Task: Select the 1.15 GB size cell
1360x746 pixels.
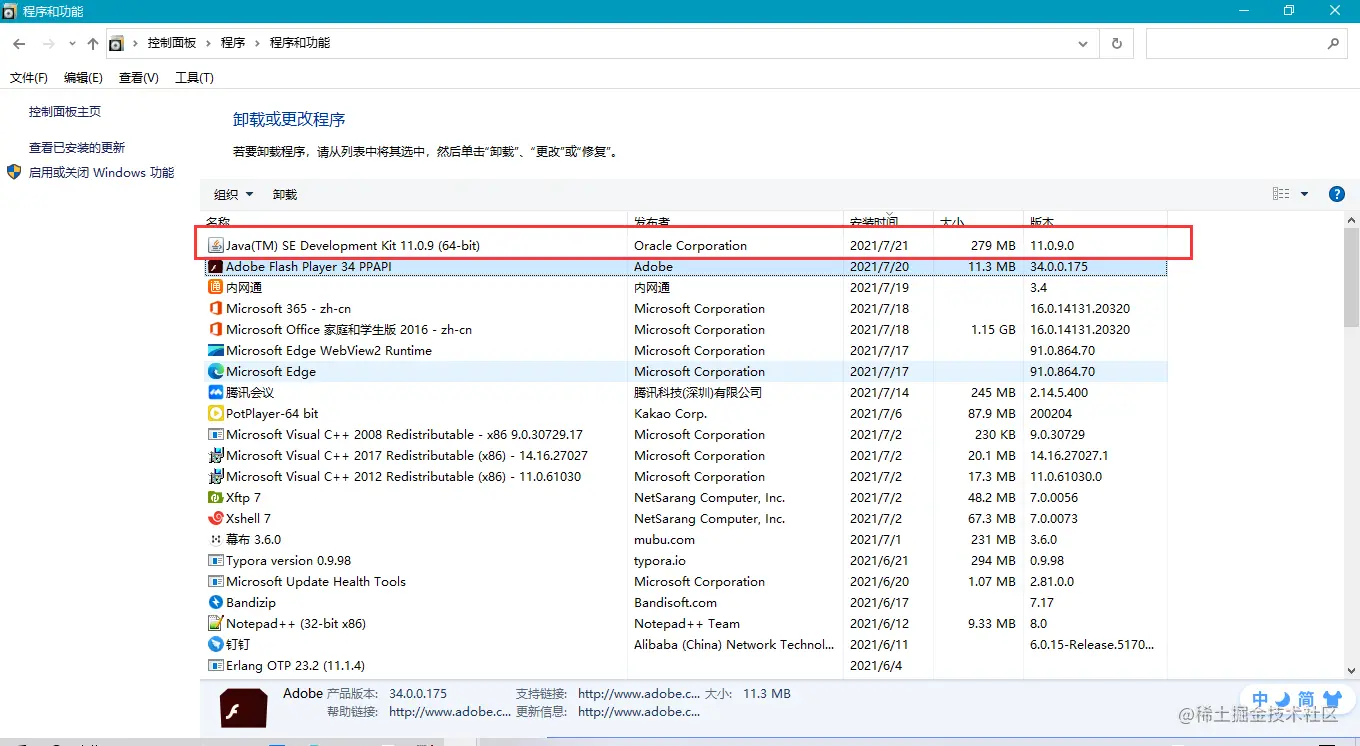Action: click(x=992, y=330)
